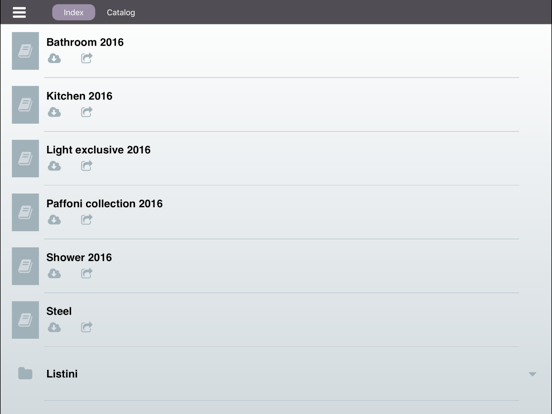Image resolution: width=552 pixels, height=414 pixels.
Task: Open the Listini folder label
Action: [x=62, y=374]
